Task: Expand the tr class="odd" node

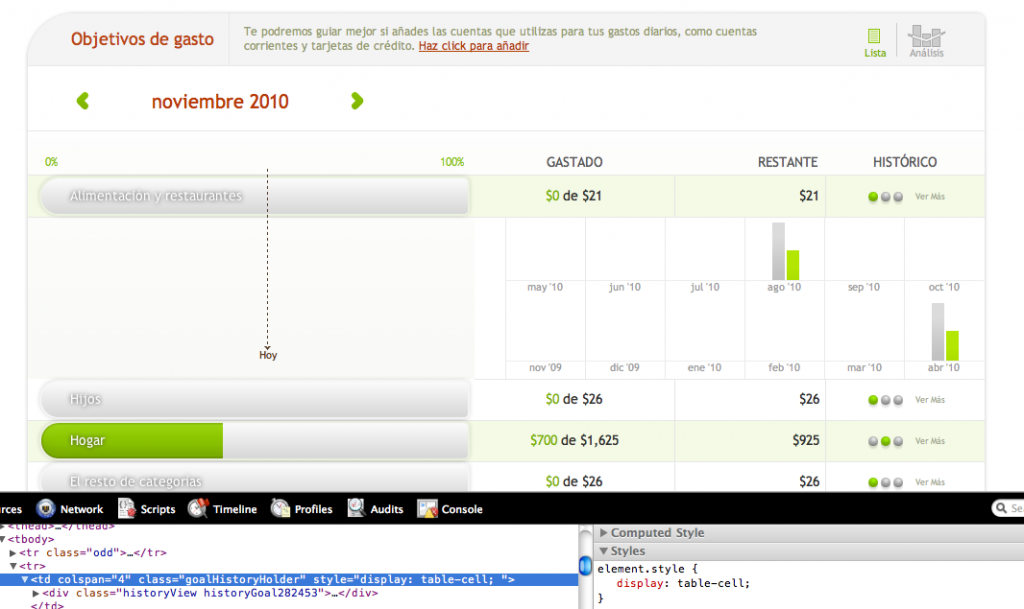Action: [13, 552]
